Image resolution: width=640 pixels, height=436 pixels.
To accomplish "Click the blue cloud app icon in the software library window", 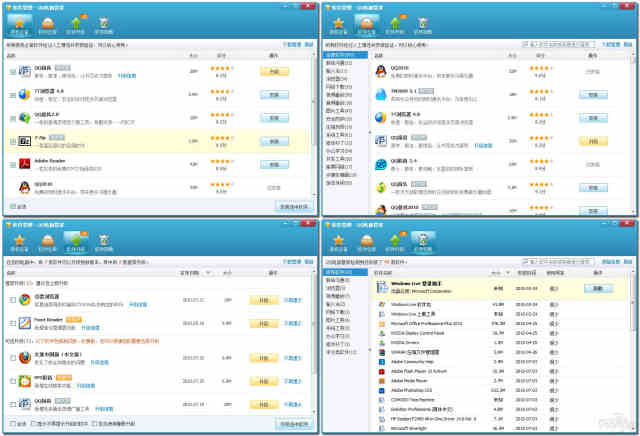I will [381, 95].
